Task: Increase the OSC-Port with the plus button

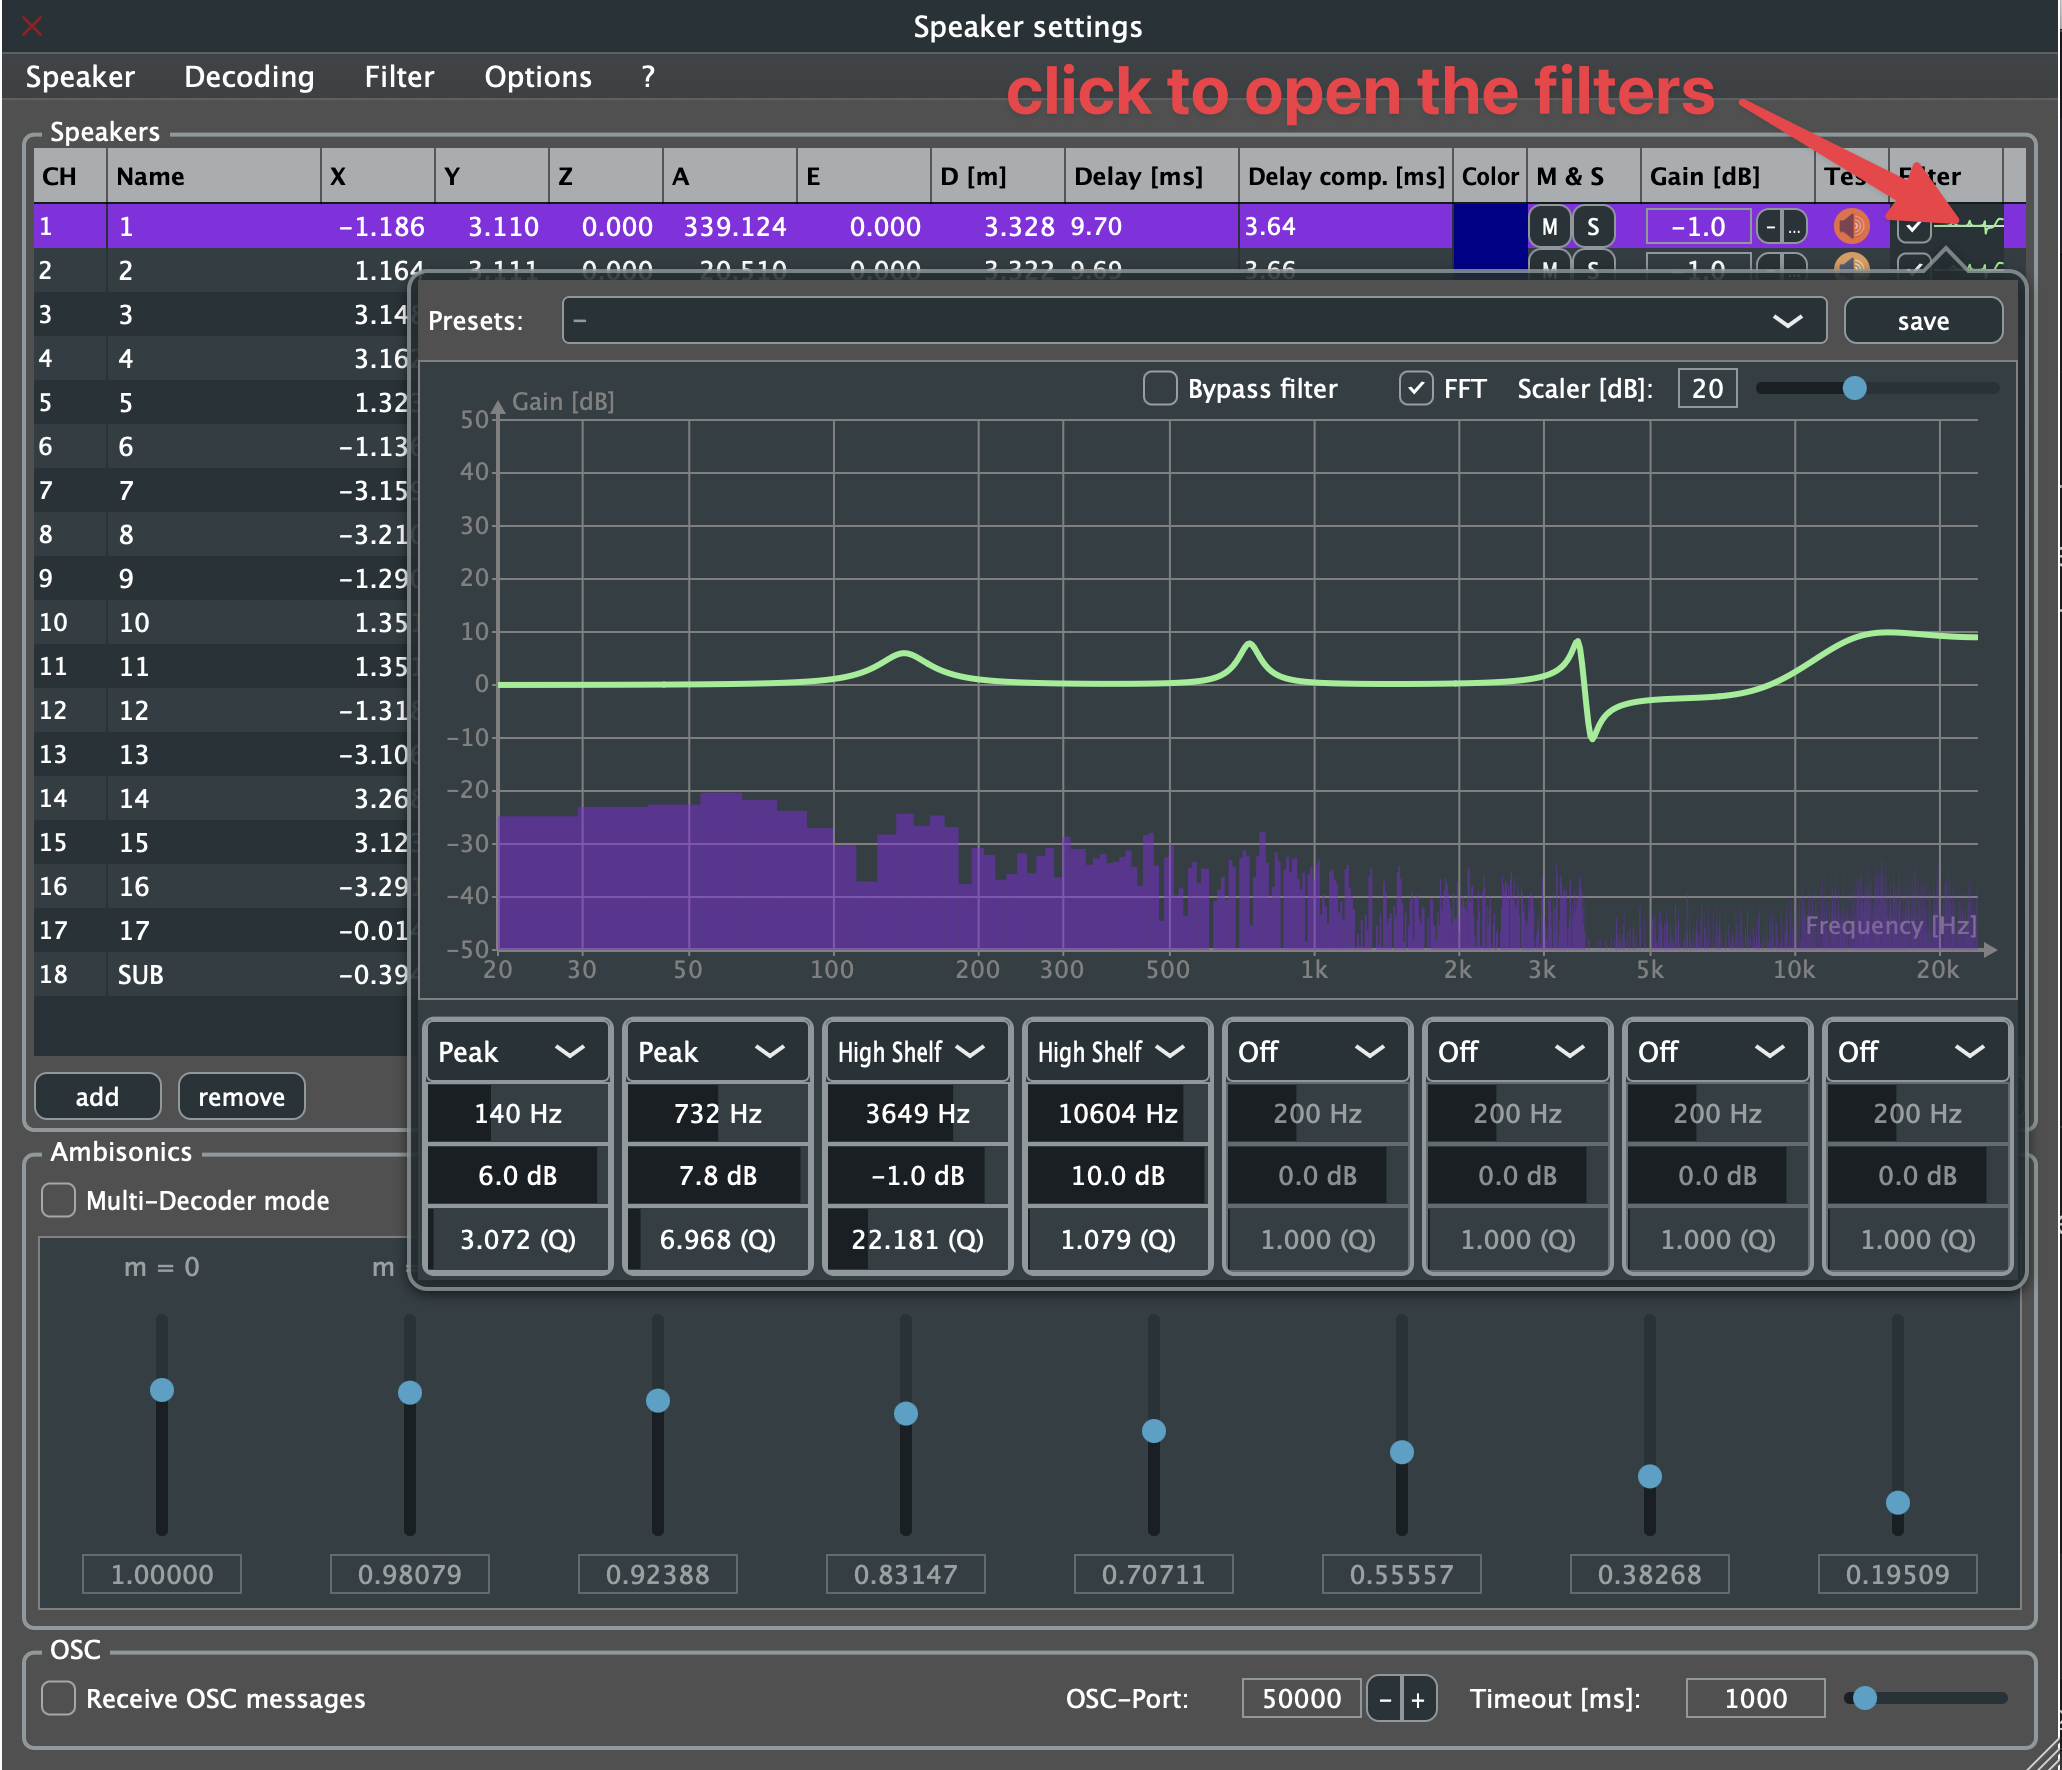Action: pyautogui.click(x=1418, y=1699)
